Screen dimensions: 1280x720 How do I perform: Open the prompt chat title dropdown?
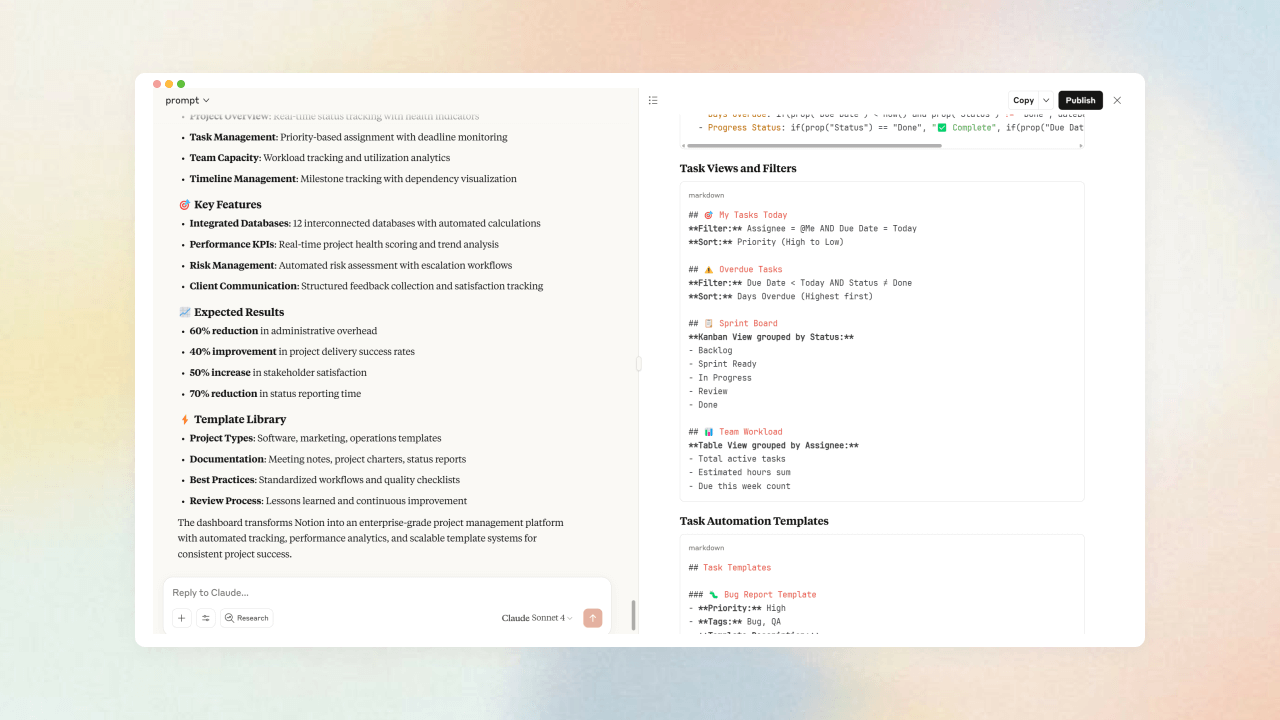[x=188, y=100]
